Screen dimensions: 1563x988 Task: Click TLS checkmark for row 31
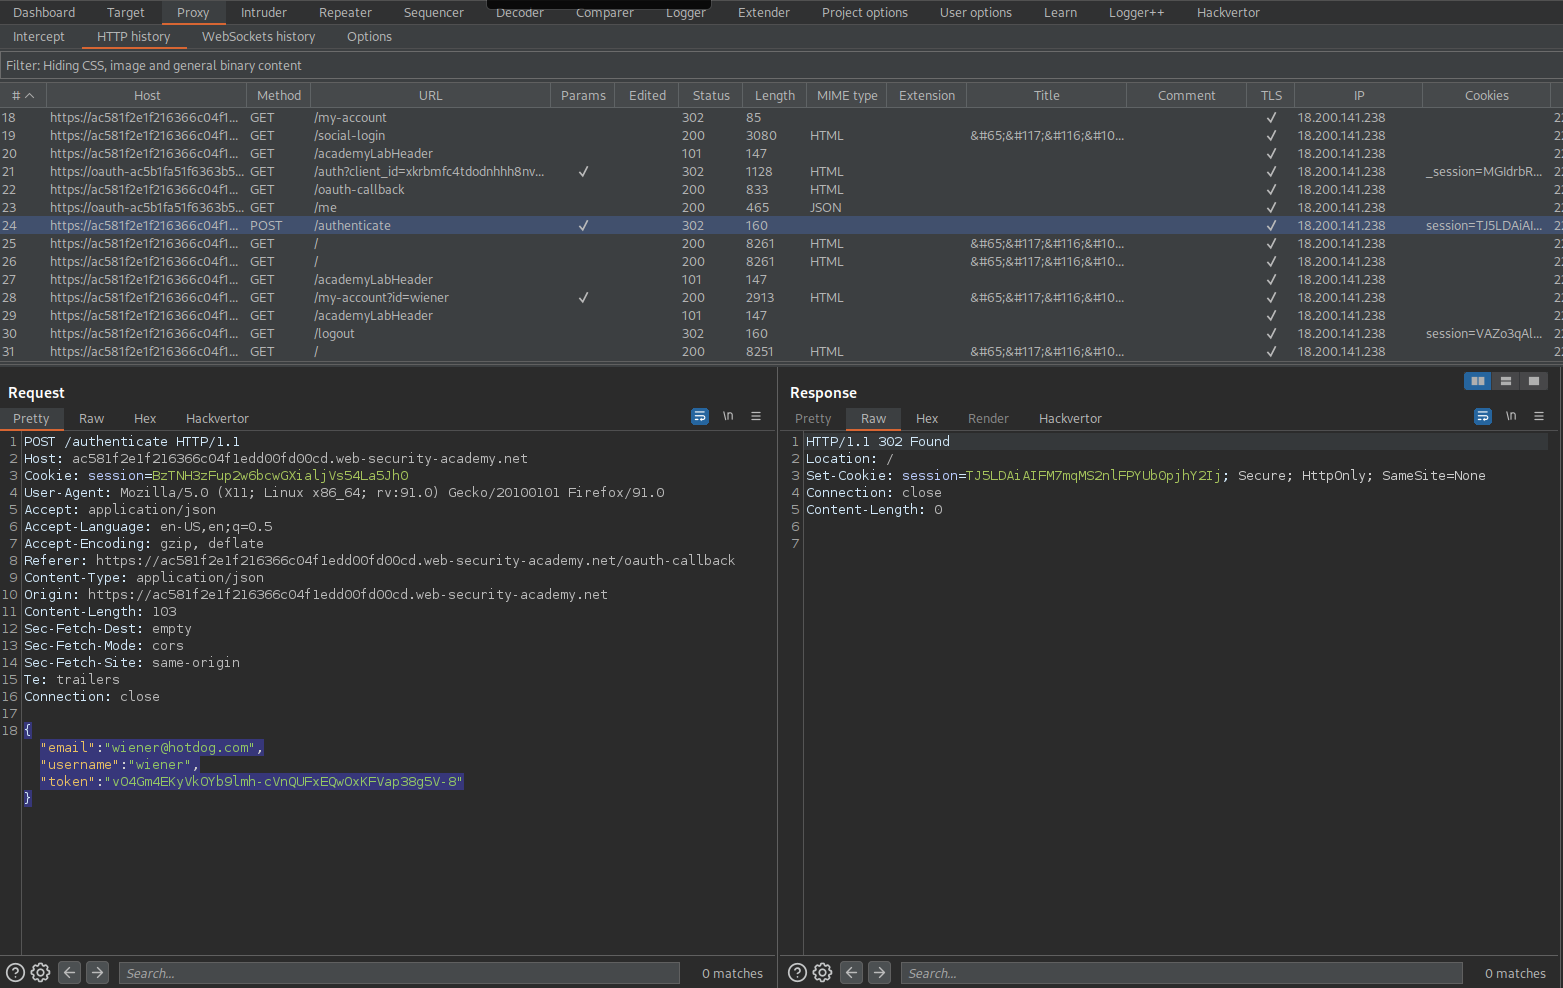pyautogui.click(x=1271, y=352)
